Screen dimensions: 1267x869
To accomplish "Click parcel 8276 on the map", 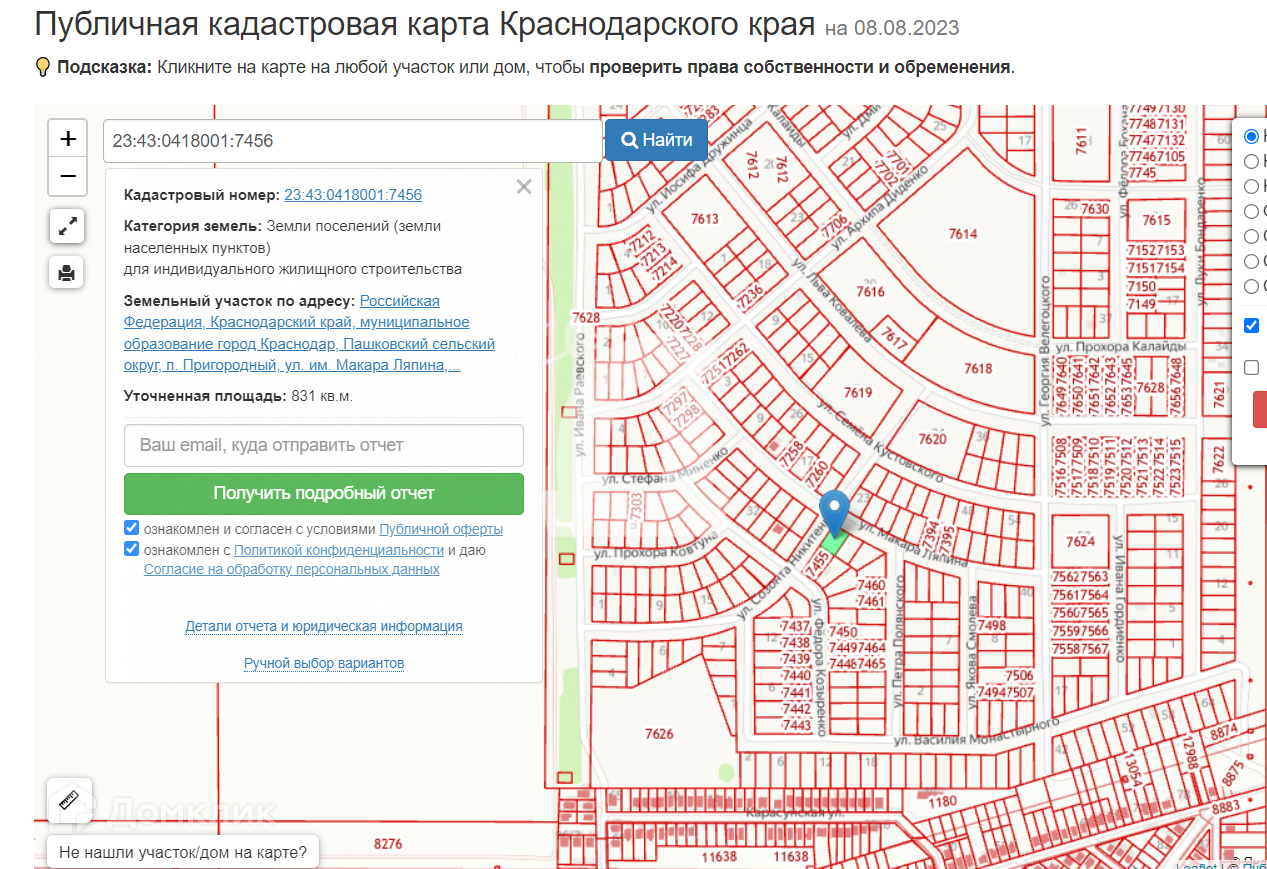I will [388, 844].
